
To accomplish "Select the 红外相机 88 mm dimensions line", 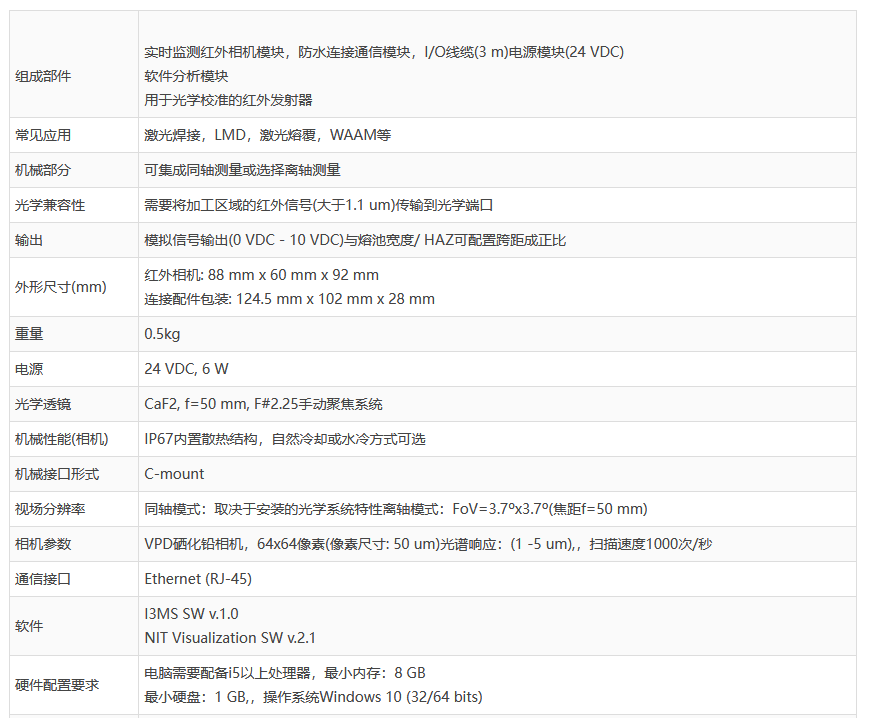I will point(262,275).
